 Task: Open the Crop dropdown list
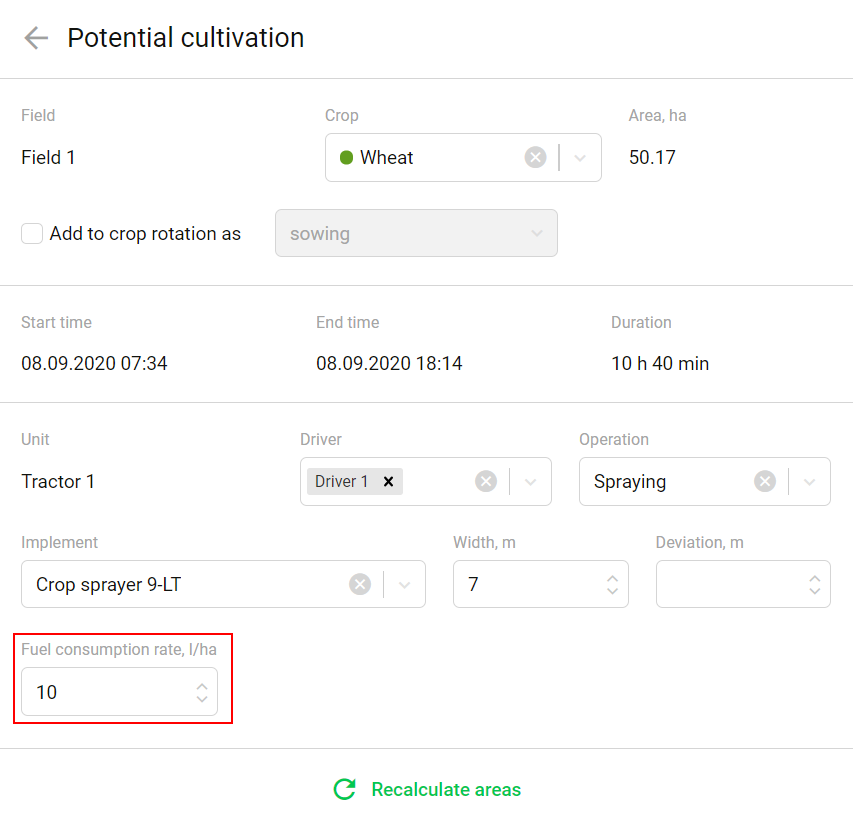pyautogui.click(x=580, y=157)
